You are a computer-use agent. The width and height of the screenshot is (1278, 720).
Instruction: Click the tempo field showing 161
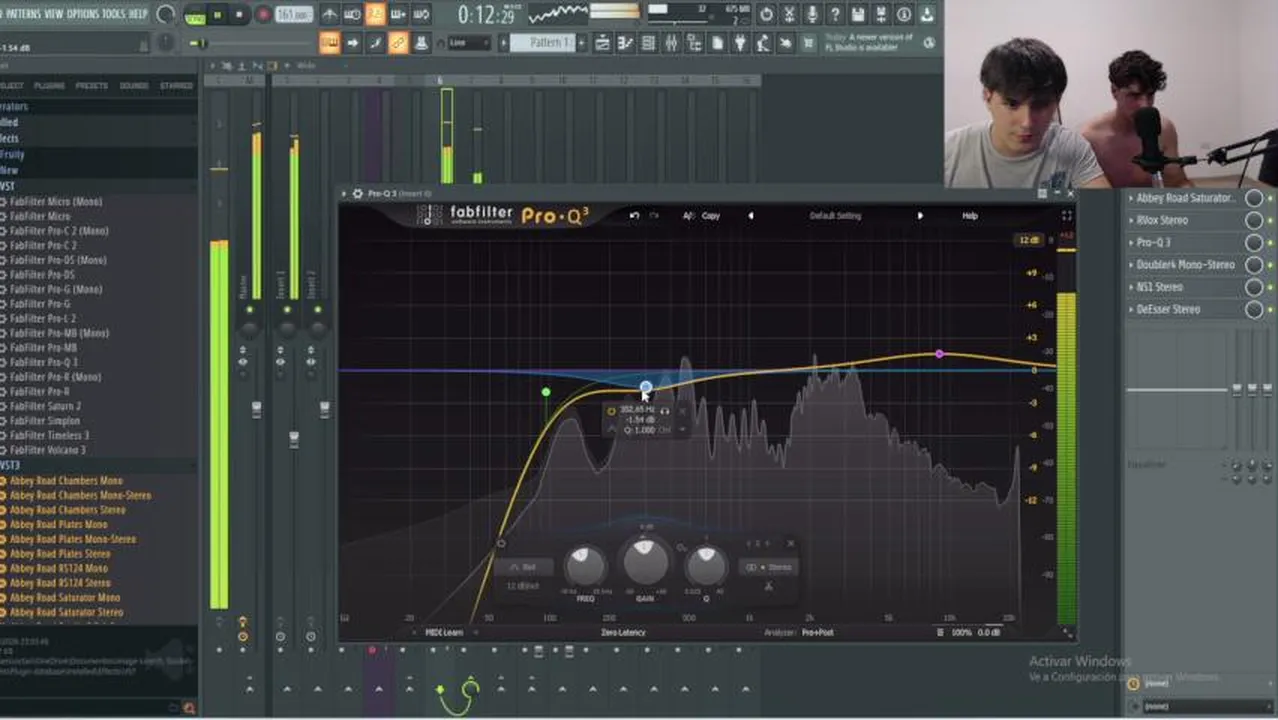[x=294, y=15]
